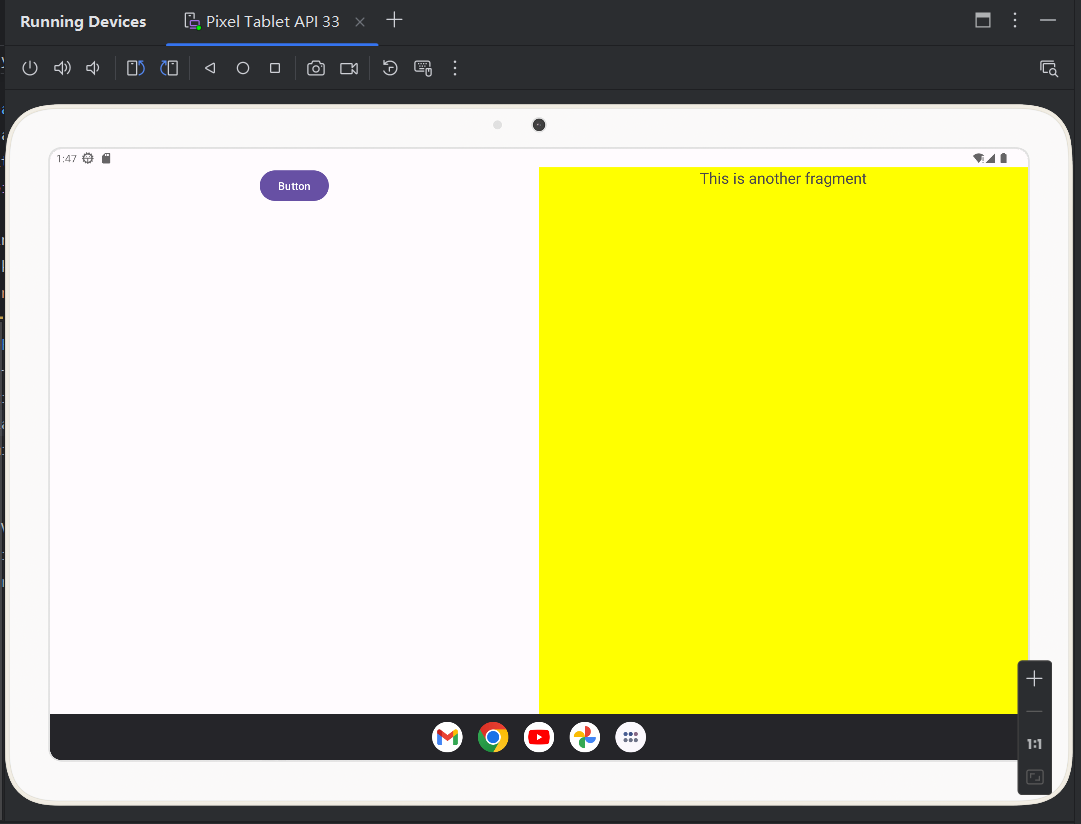Open Chrome from the tablet taskbar
This screenshot has height=824, width=1081.
coord(493,738)
